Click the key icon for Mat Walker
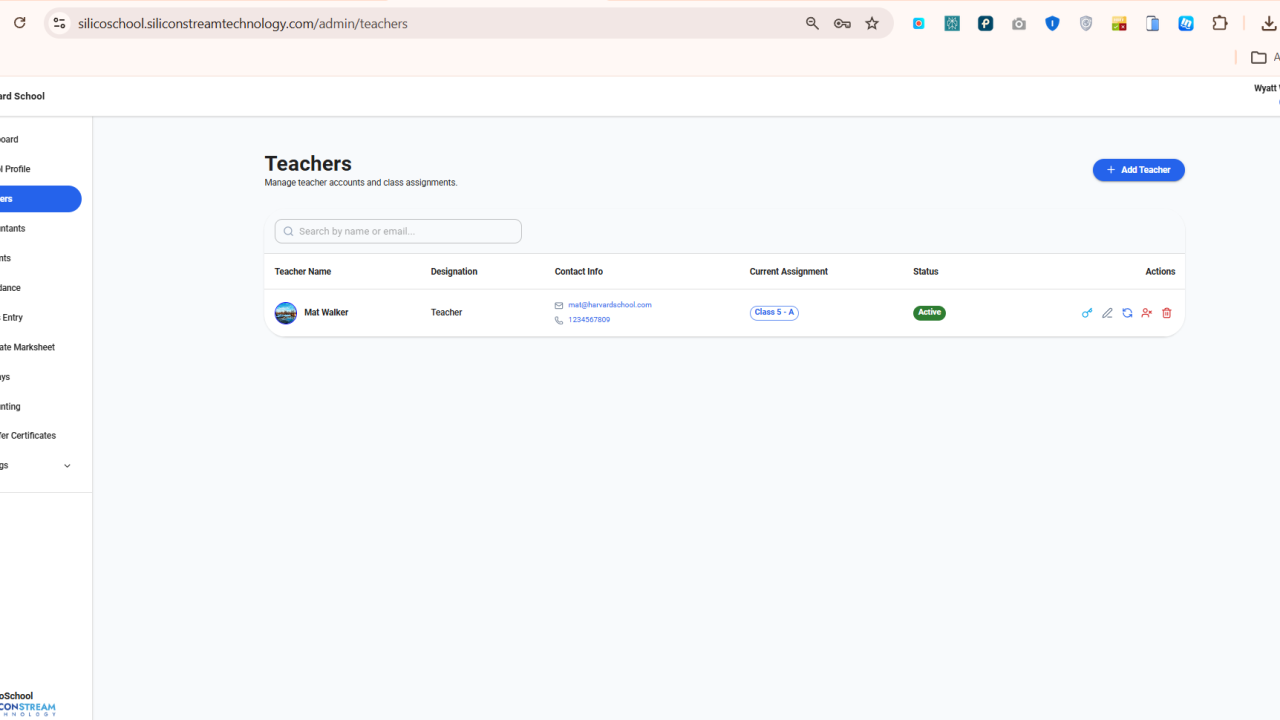The height and width of the screenshot is (720, 1280). (x=1087, y=313)
